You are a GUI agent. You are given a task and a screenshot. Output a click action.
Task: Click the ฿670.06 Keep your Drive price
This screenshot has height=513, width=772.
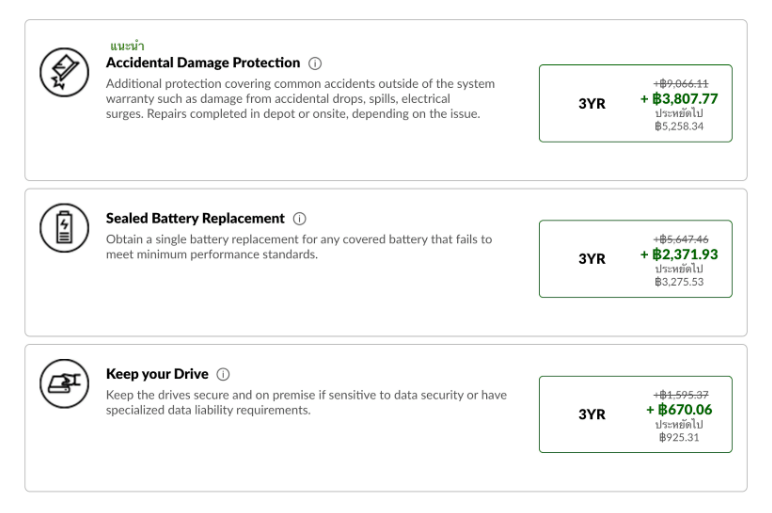(679, 410)
